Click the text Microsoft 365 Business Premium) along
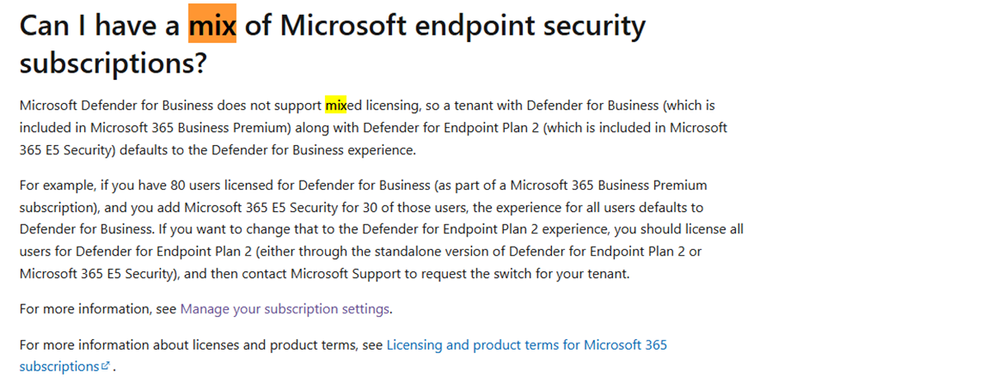This screenshot has width=999, height=377. (x=203, y=127)
